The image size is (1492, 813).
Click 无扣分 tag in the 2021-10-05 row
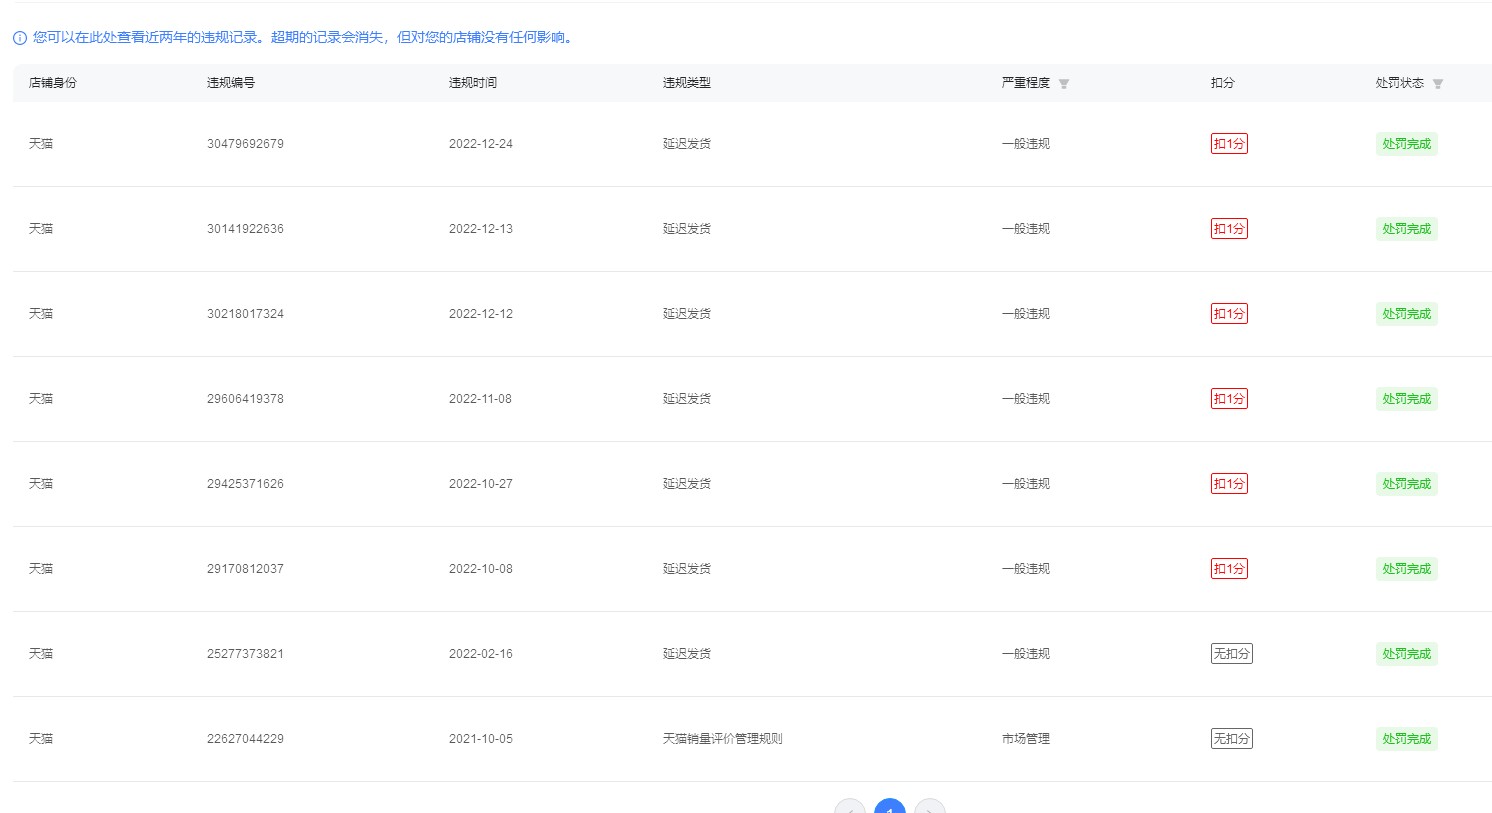point(1232,739)
